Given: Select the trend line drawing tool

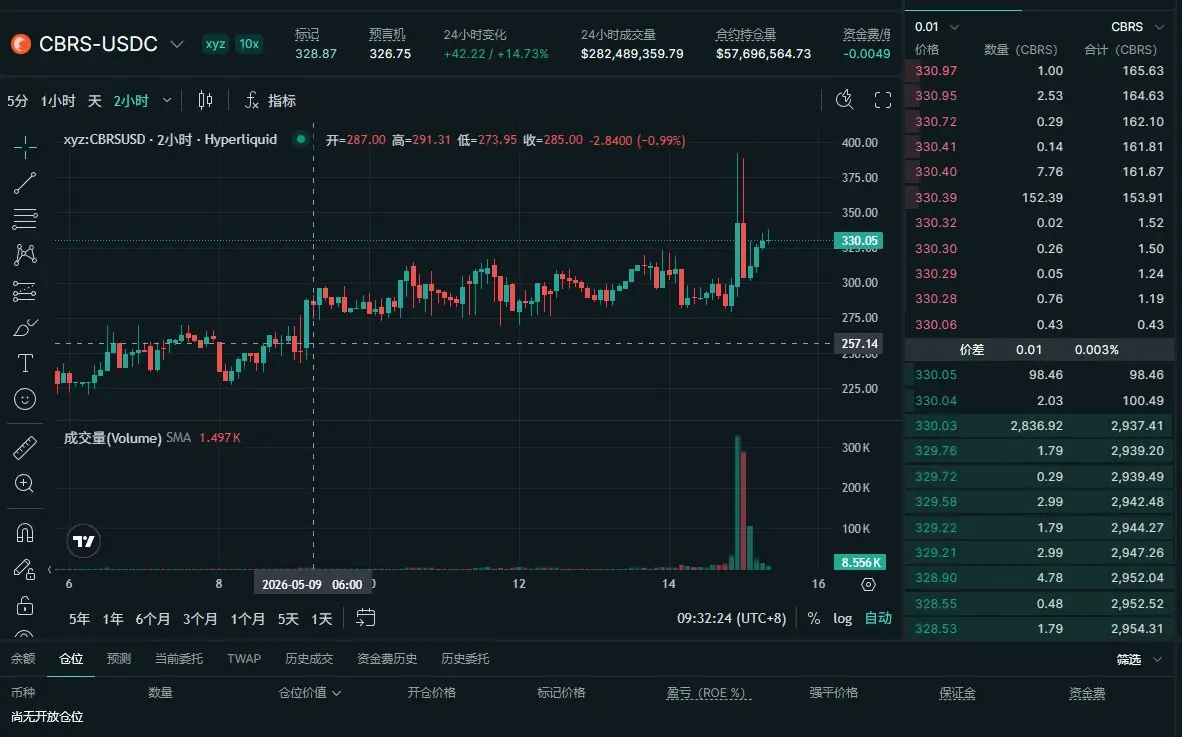Looking at the screenshot, I should click(x=25, y=183).
